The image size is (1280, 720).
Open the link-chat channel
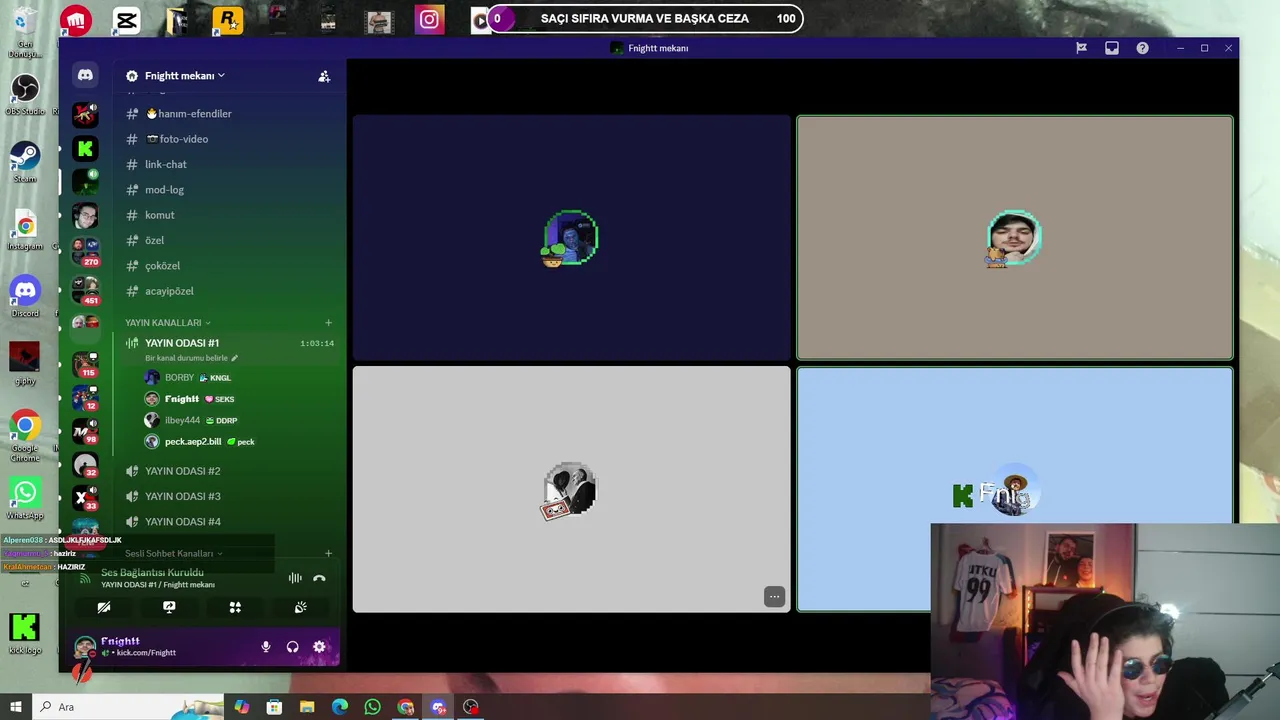(165, 164)
